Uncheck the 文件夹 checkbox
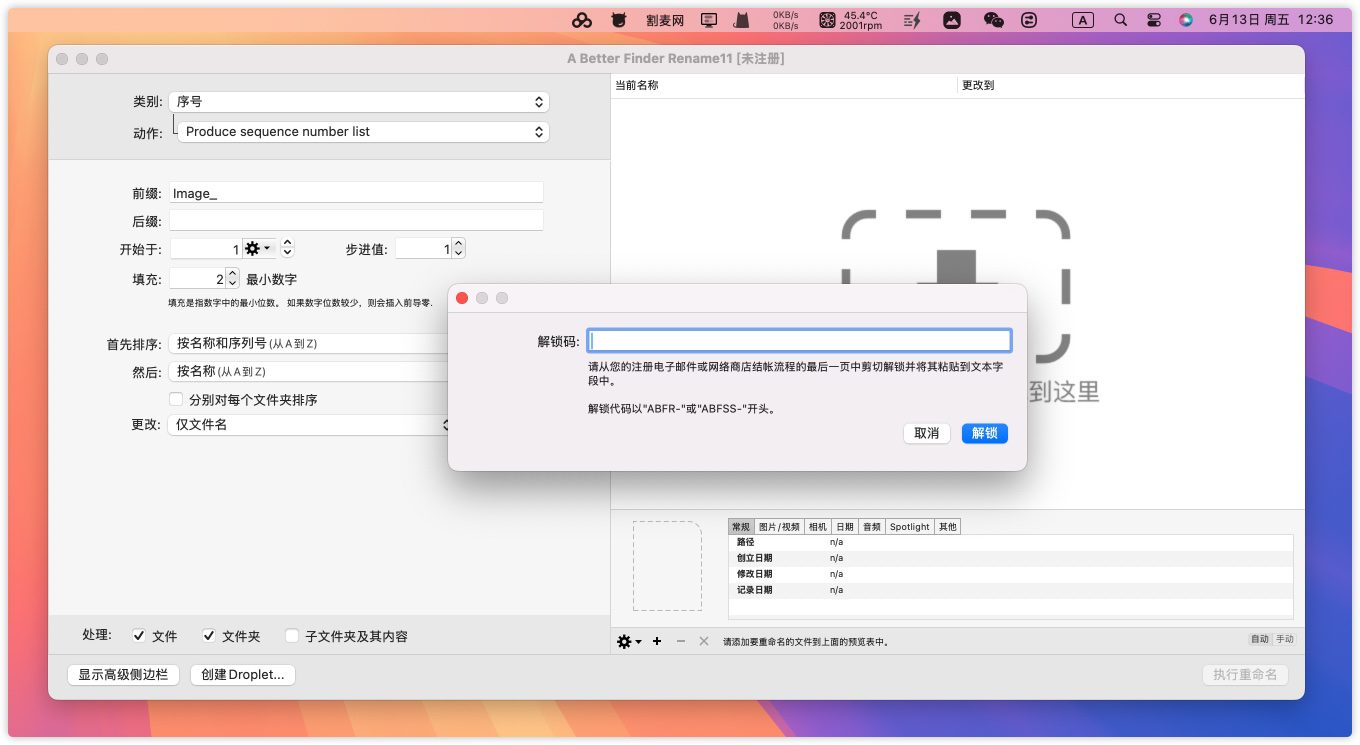 pyautogui.click(x=209, y=636)
